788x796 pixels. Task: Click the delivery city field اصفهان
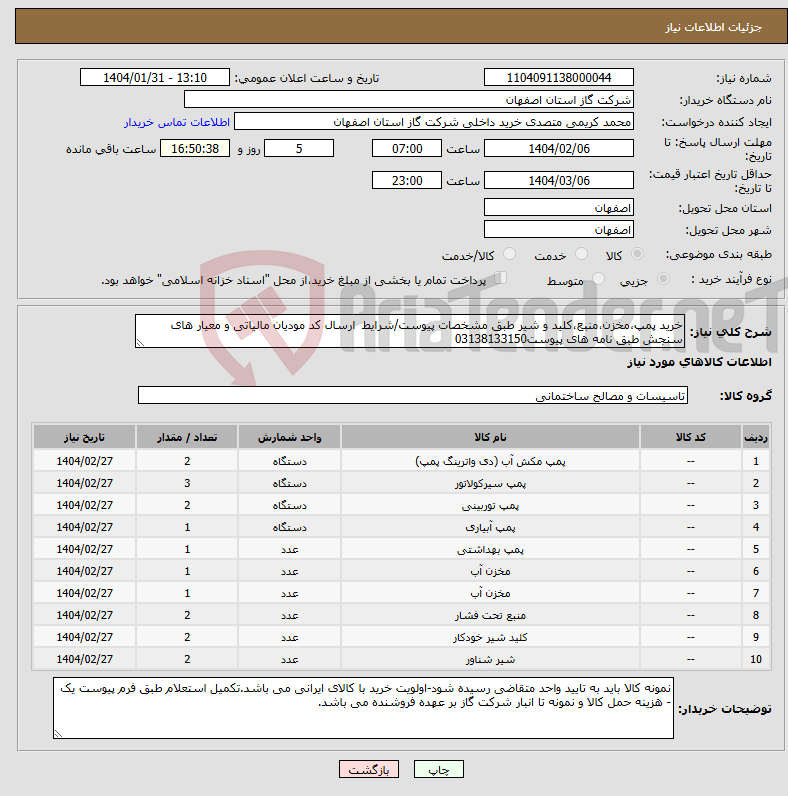pos(559,229)
